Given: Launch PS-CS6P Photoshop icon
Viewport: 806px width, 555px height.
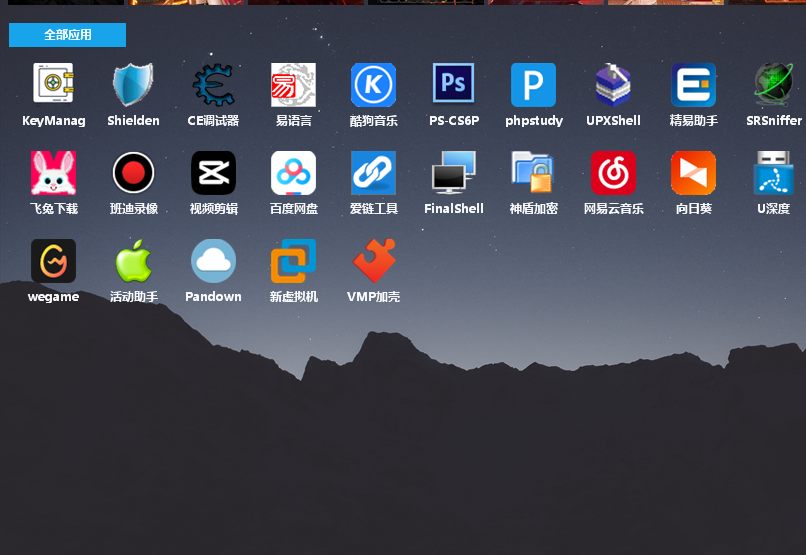Looking at the screenshot, I should pyautogui.click(x=453, y=85).
